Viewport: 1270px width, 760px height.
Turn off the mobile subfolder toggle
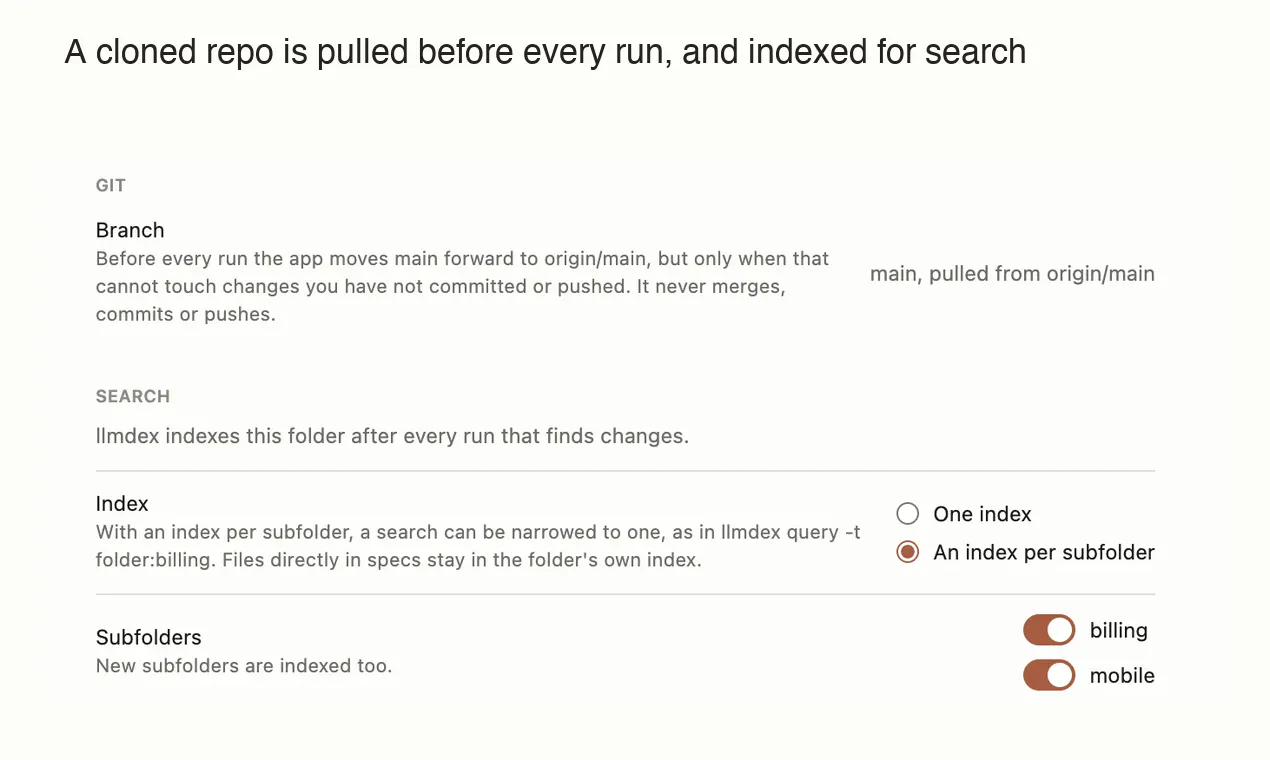coord(1049,675)
